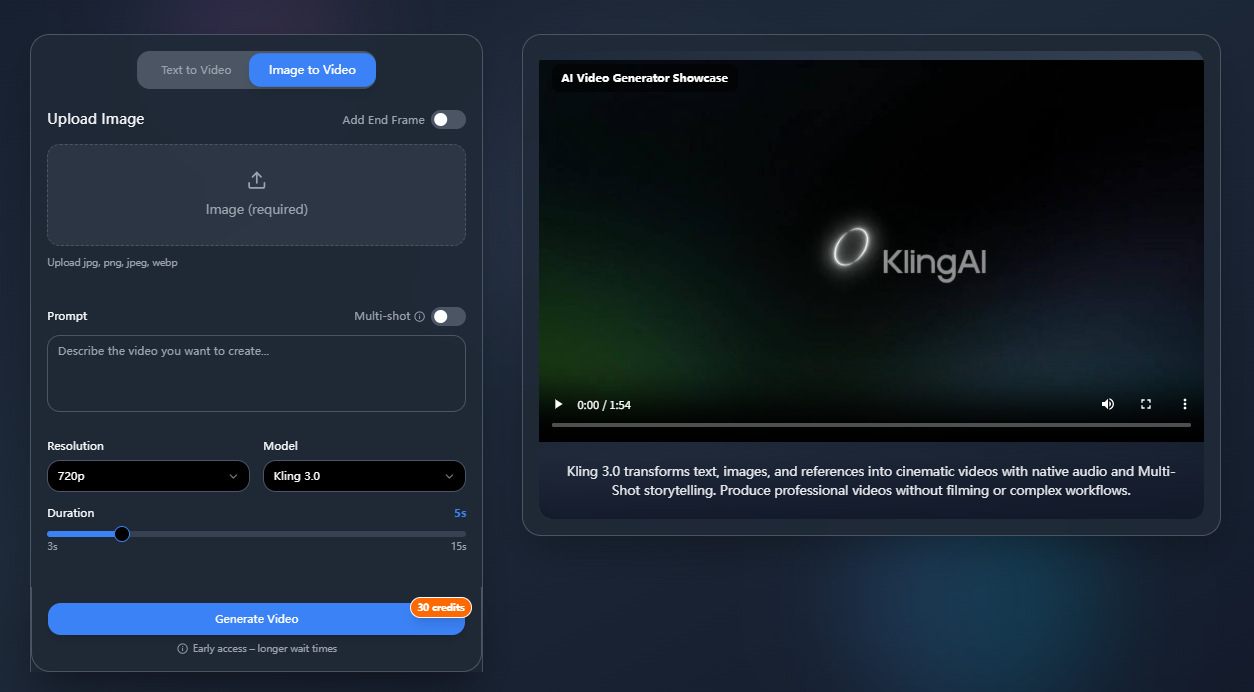The image size is (1254, 692).
Task: Select Image to Video tab
Action: click(x=312, y=70)
